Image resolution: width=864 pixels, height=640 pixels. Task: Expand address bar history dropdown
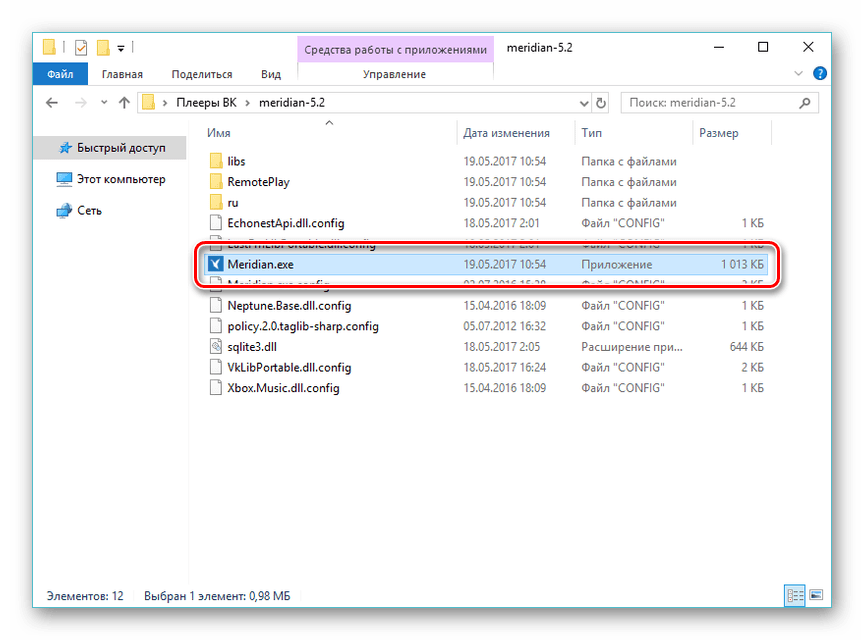click(584, 103)
